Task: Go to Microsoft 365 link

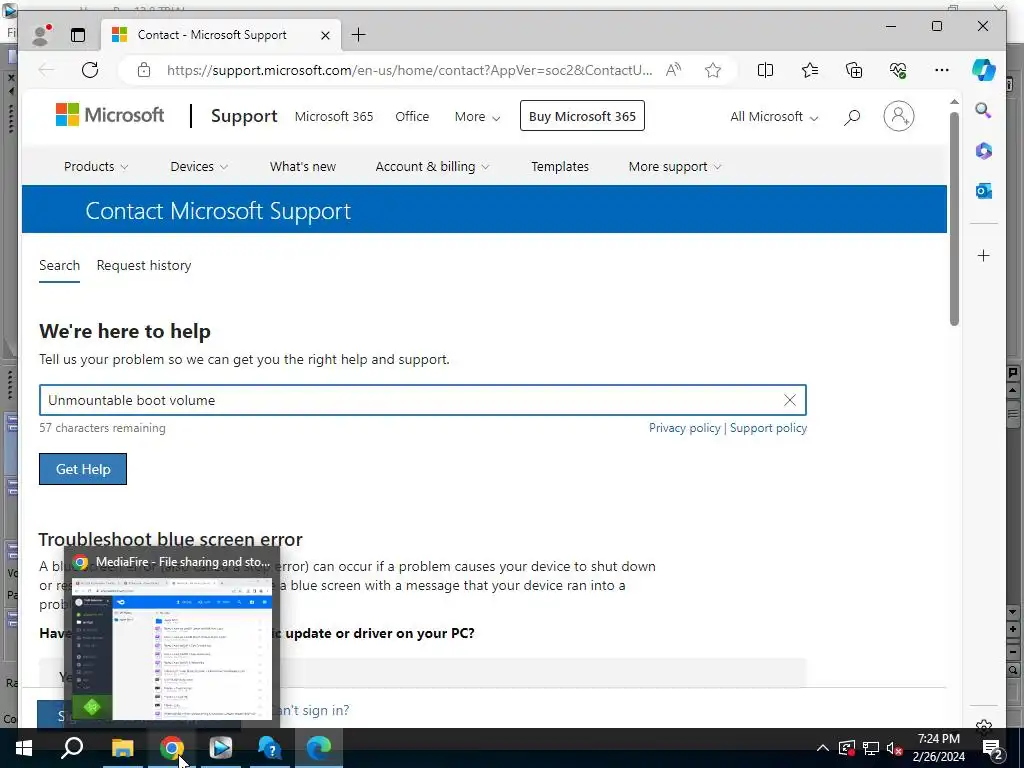Action: point(334,116)
